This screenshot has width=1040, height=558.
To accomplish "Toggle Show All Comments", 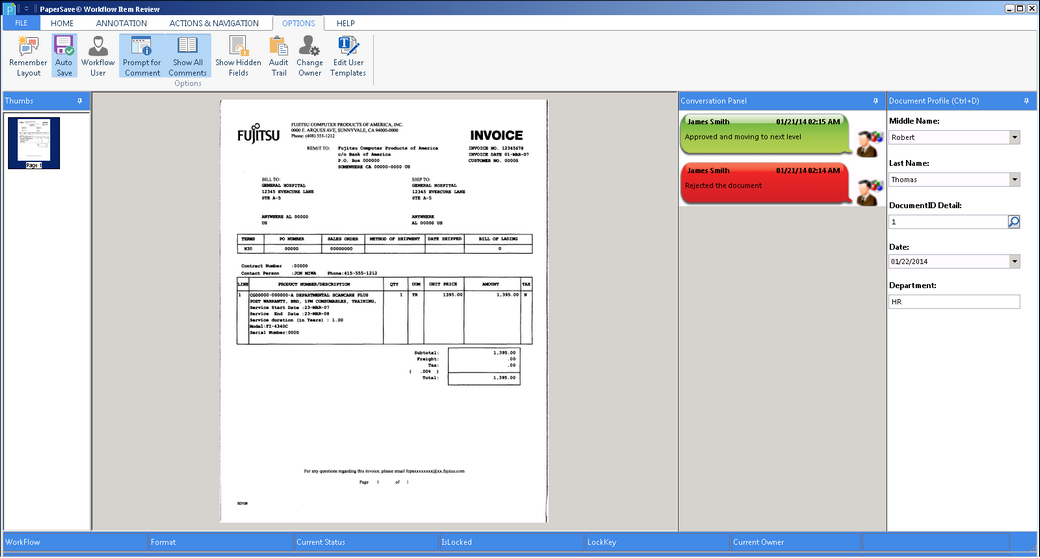I will (x=187, y=46).
